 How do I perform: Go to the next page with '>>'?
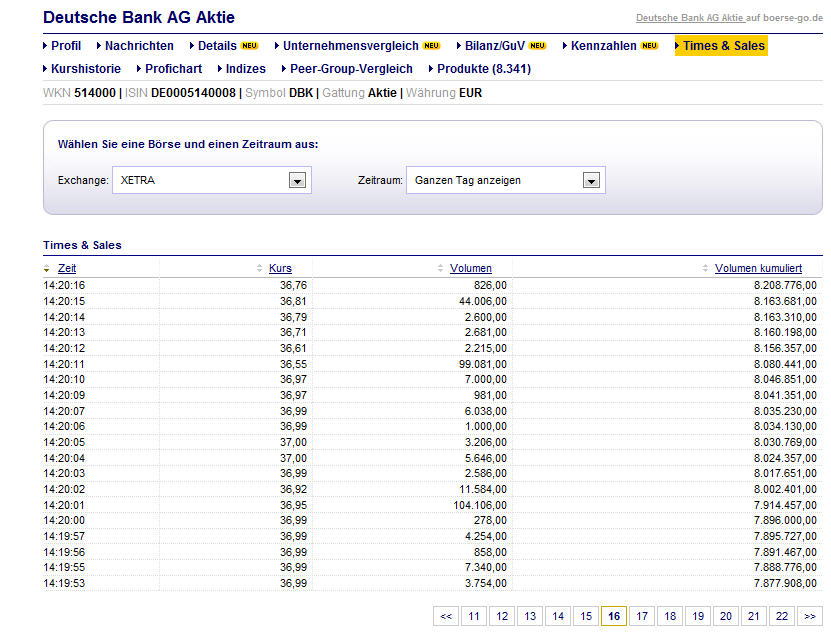point(810,616)
